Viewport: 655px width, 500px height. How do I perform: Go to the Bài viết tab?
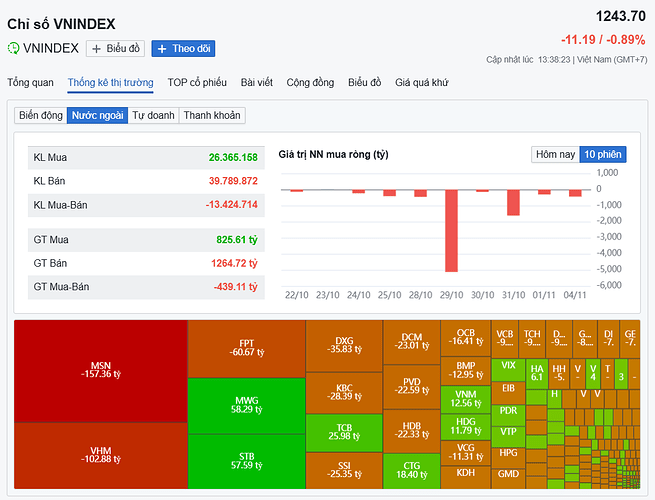point(256,82)
